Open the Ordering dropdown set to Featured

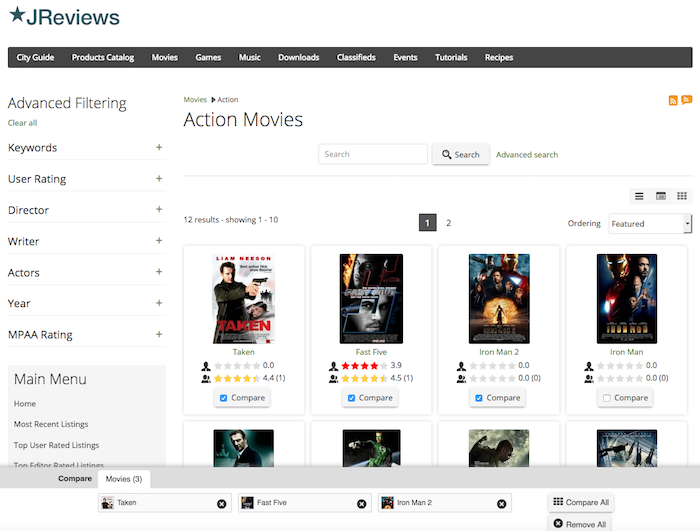[650, 223]
